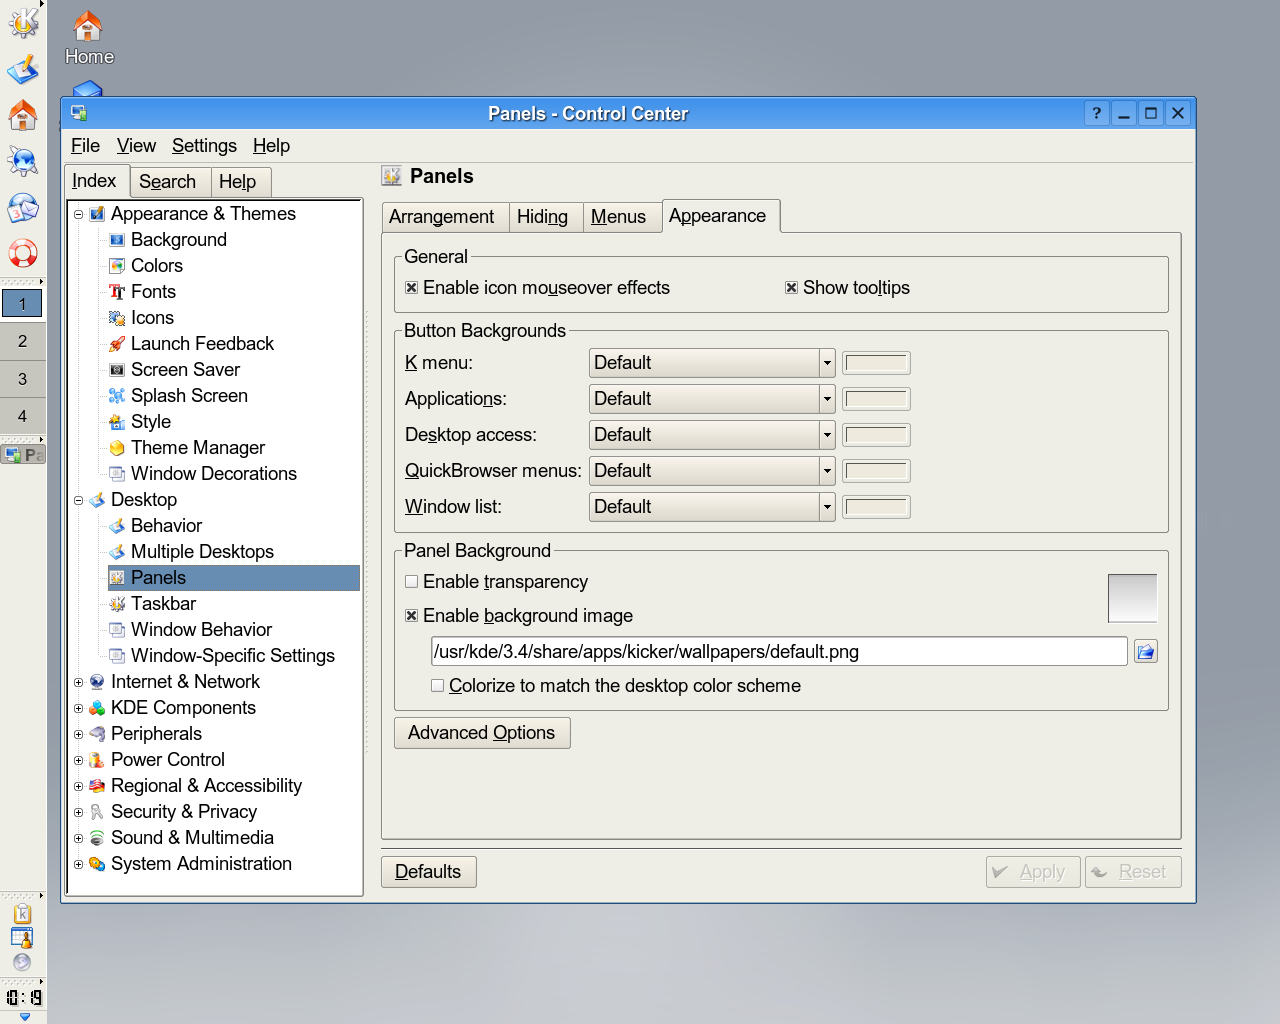Click the Fonts icon in the tree

click(x=117, y=292)
